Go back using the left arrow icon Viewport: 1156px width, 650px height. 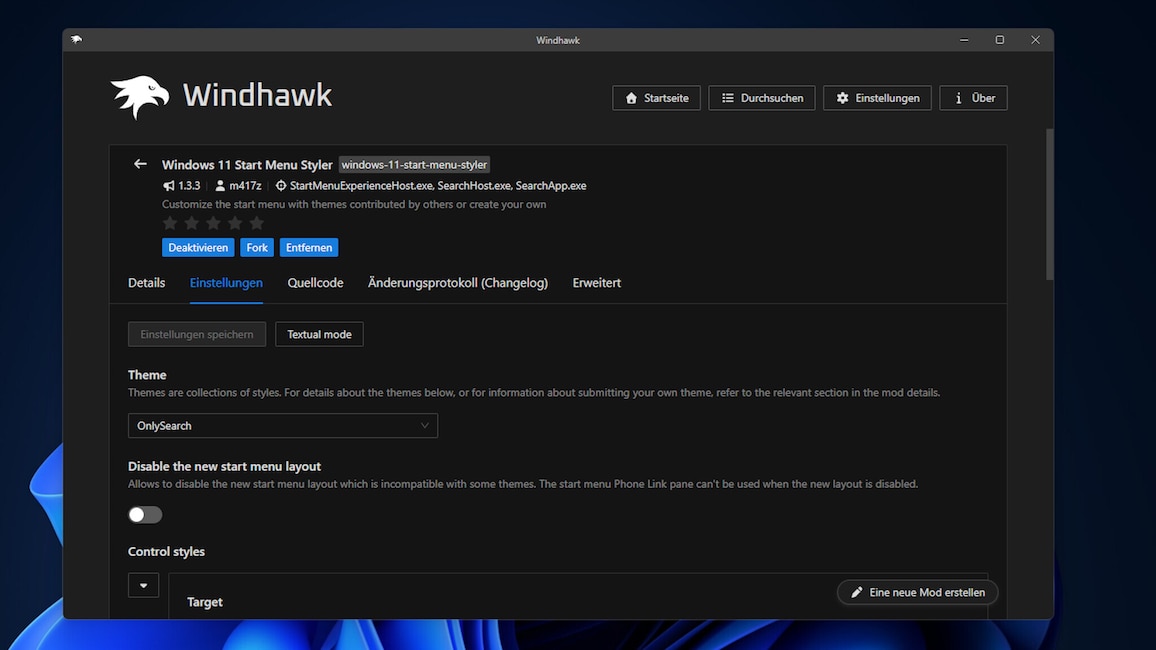(x=140, y=164)
